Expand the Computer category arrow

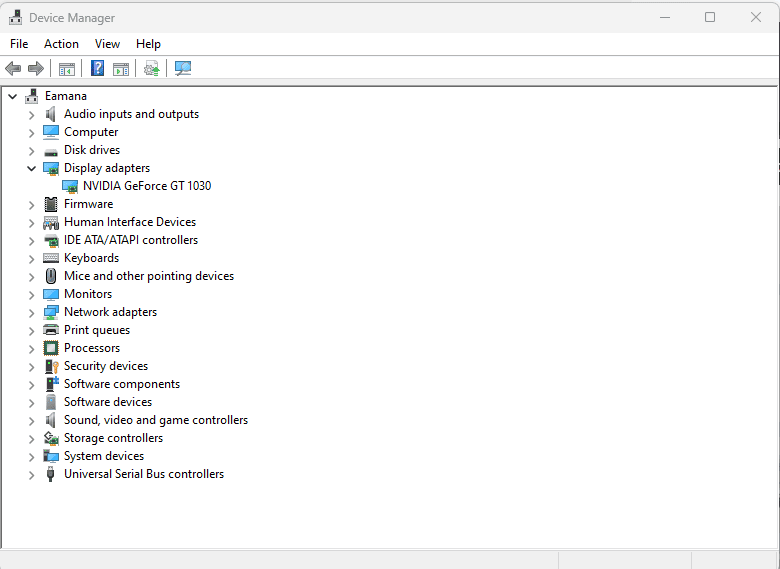(31, 133)
